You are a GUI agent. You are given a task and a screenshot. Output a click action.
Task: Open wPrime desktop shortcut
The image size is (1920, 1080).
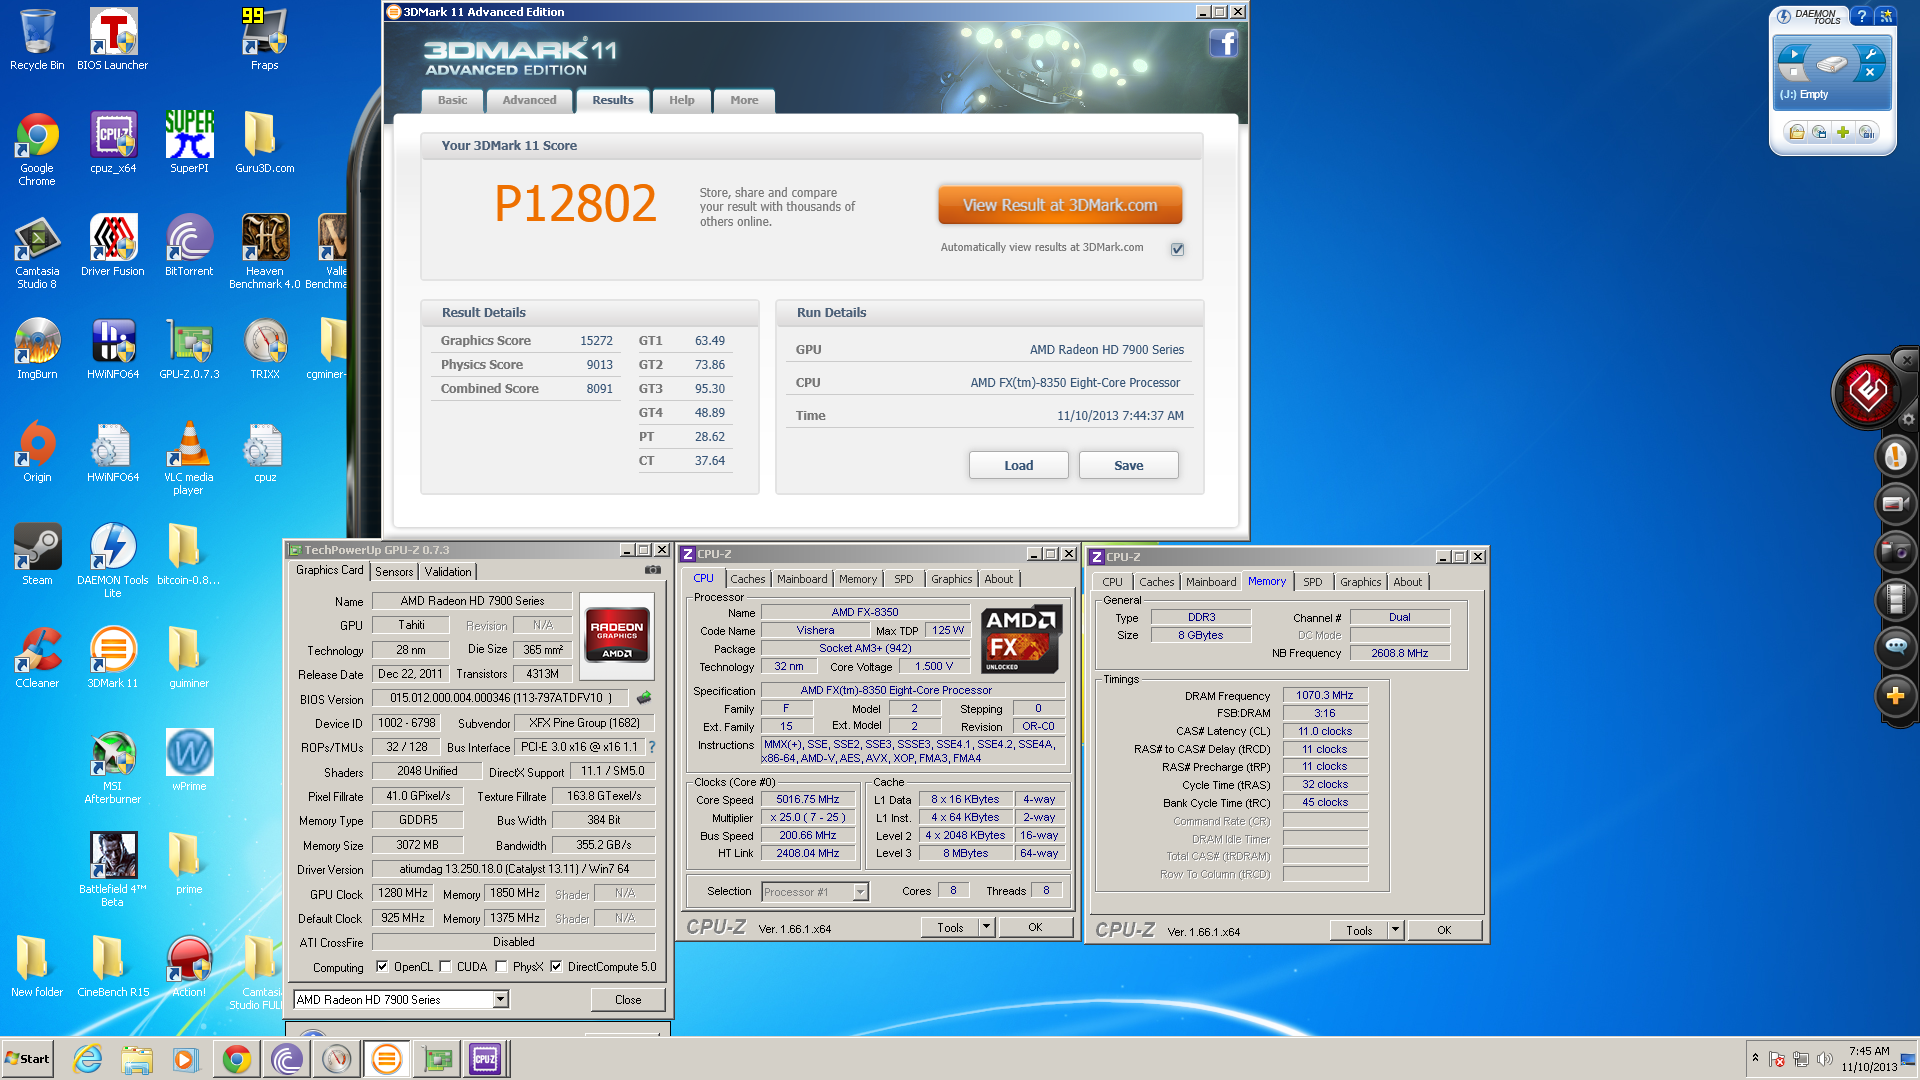point(189,761)
